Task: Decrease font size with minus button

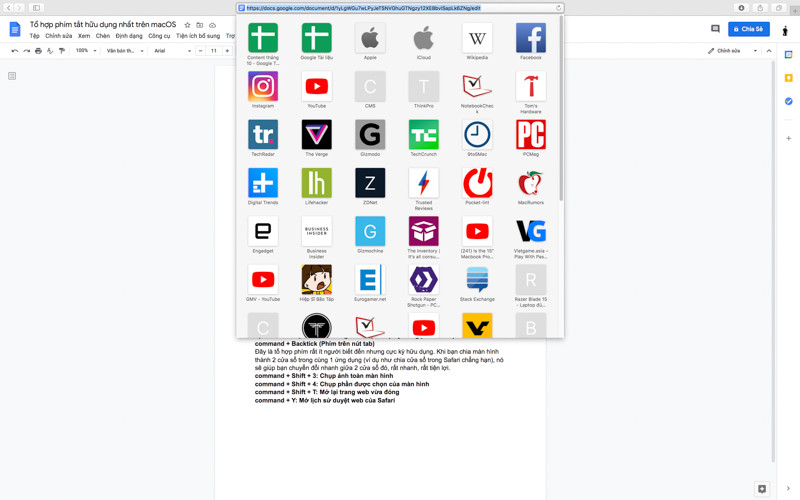Action: (201, 51)
